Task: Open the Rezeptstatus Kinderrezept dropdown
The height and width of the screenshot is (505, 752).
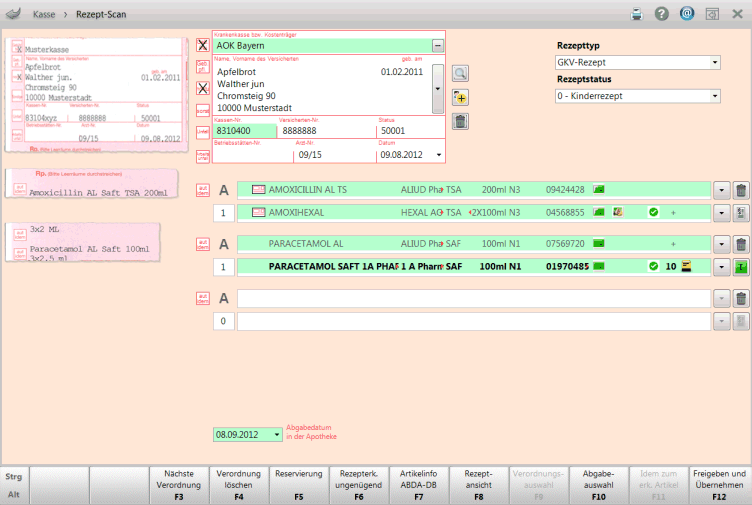Action: pyautogui.click(x=715, y=96)
